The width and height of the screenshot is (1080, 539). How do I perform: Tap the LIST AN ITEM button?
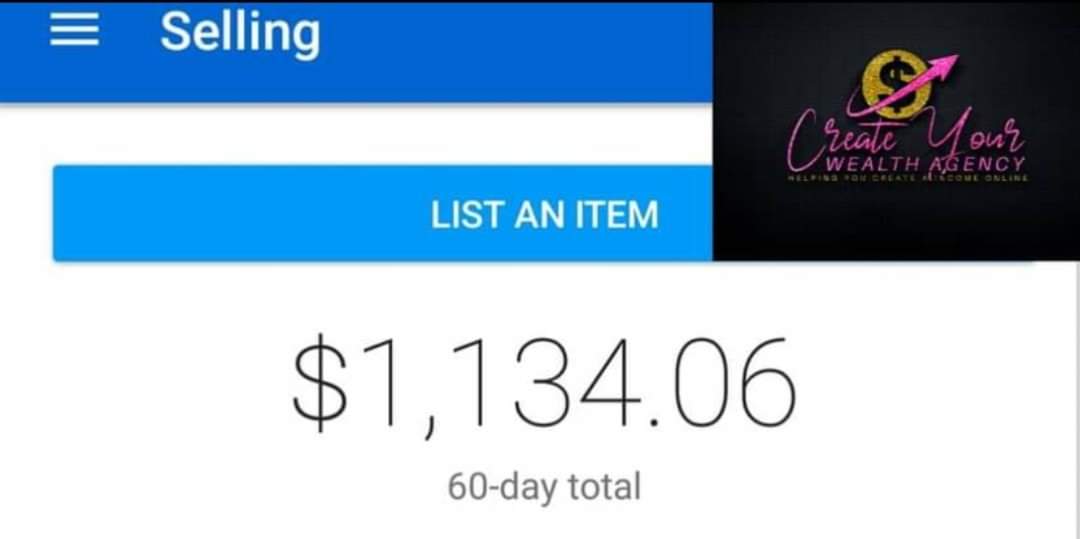pos(383,213)
